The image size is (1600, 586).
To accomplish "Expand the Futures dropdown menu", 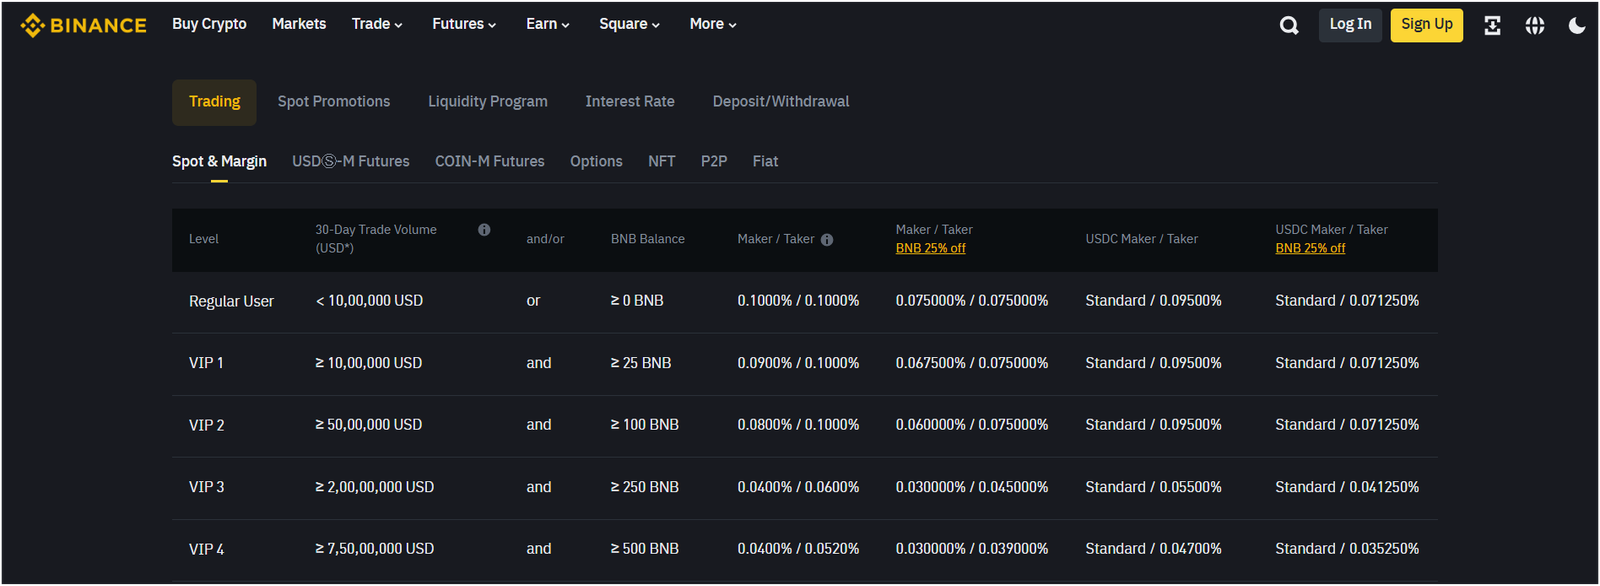I will [464, 24].
